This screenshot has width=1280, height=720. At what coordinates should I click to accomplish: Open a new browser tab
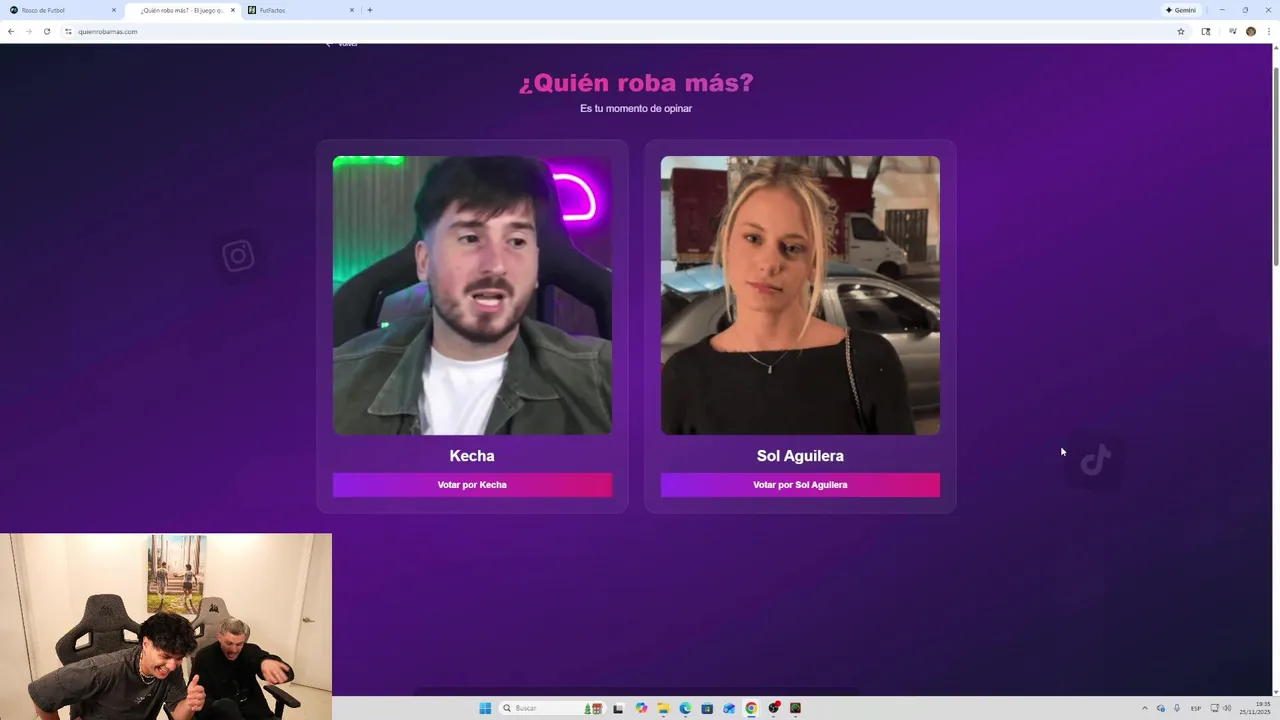point(370,10)
